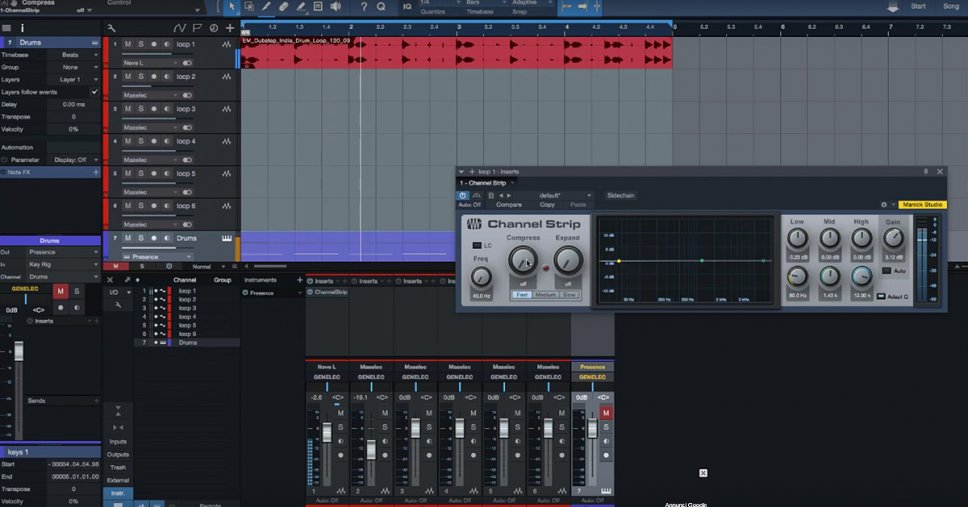Click the add track plus icon

tap(231, 28)
